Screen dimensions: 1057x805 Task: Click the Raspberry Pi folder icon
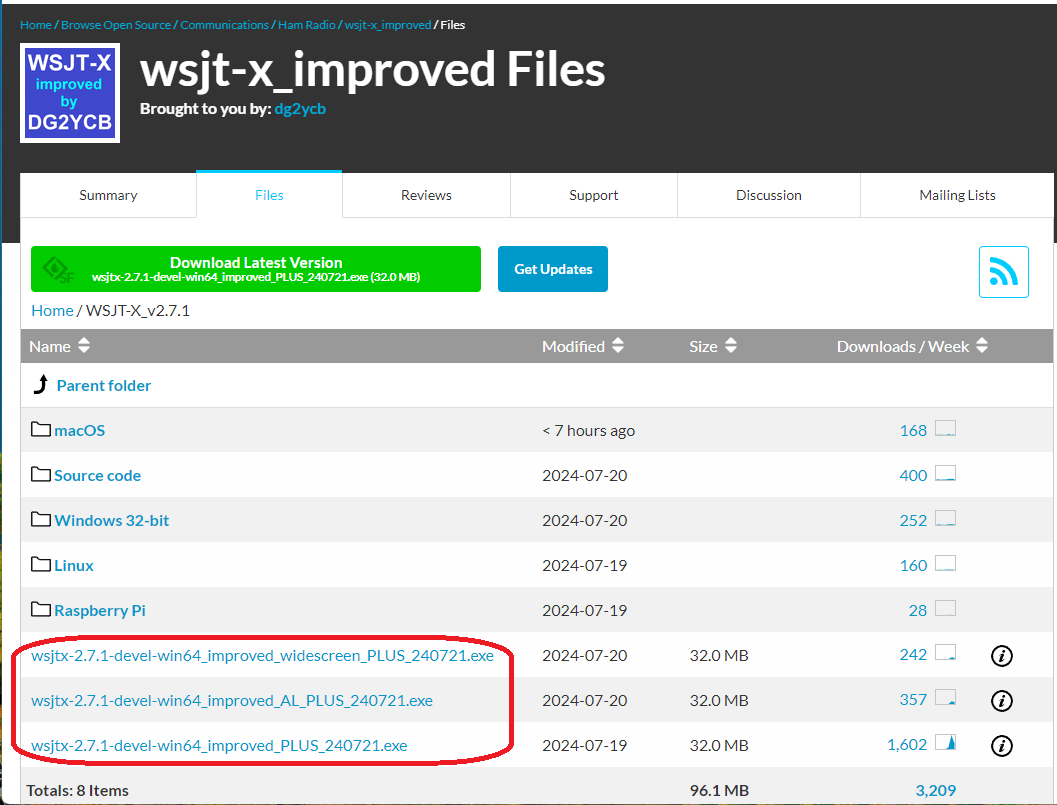click(40, 609)
